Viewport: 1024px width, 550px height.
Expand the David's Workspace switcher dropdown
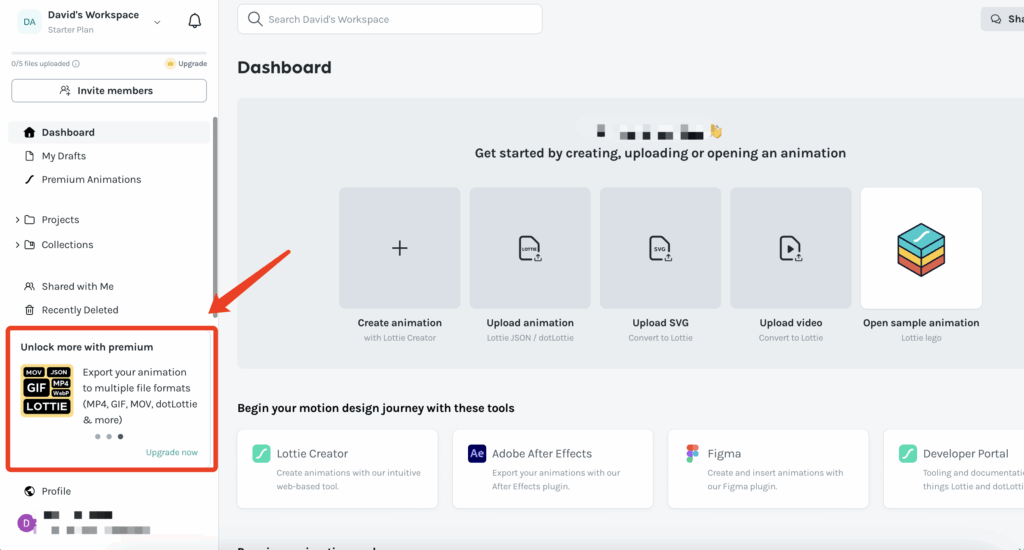point(157,22)
